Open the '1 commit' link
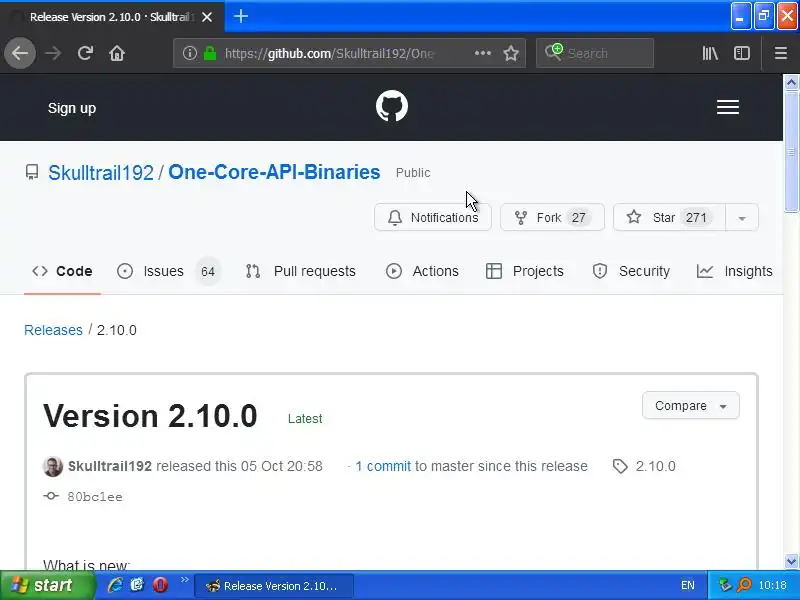The width and height of the screenshot is (800, 600). pyautogui.click(x=383, y=466)
